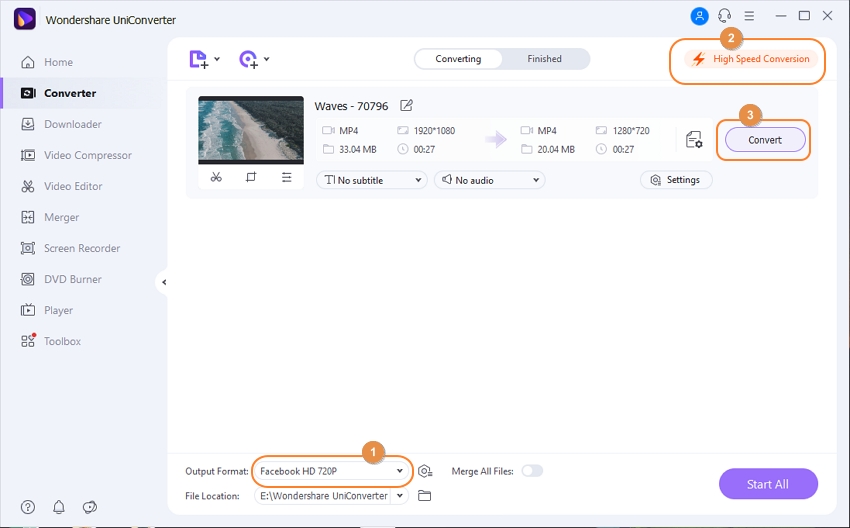Viewport: 850px width, 528px height.
Task: Open the user account icon
Action: (x=699, y=16)
